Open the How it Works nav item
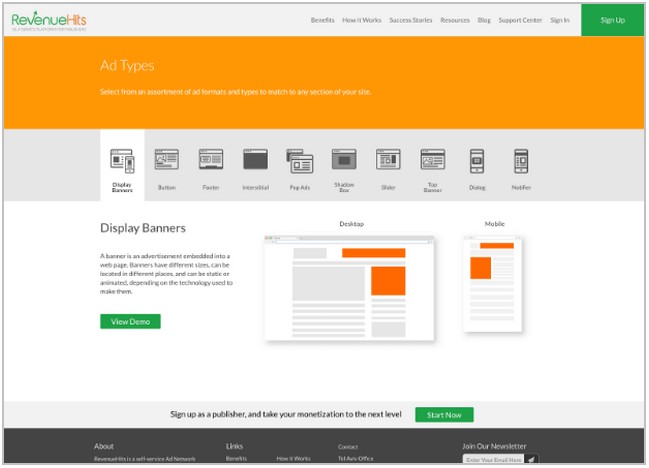 pos(362,20)
